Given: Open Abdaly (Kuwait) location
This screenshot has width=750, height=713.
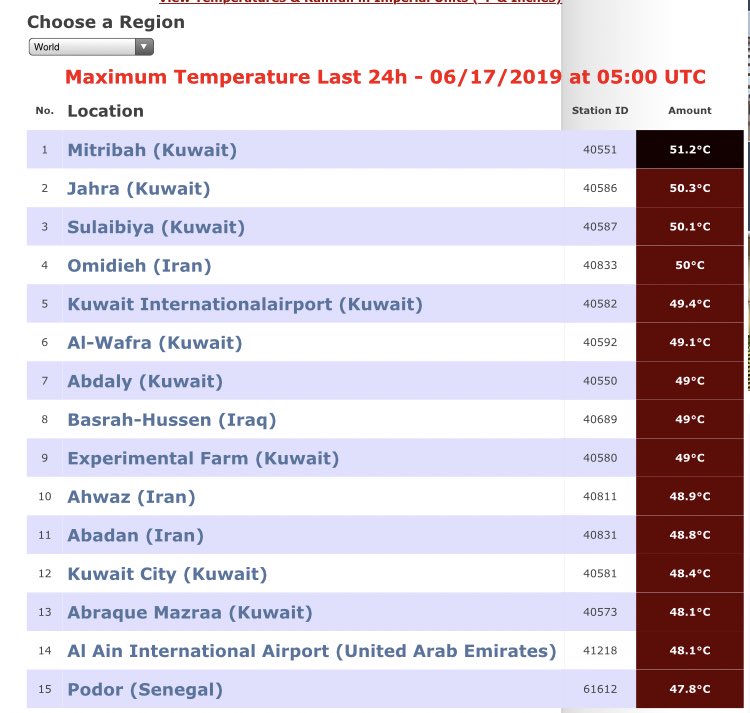Looking at the screenshot, I should 145,381.
